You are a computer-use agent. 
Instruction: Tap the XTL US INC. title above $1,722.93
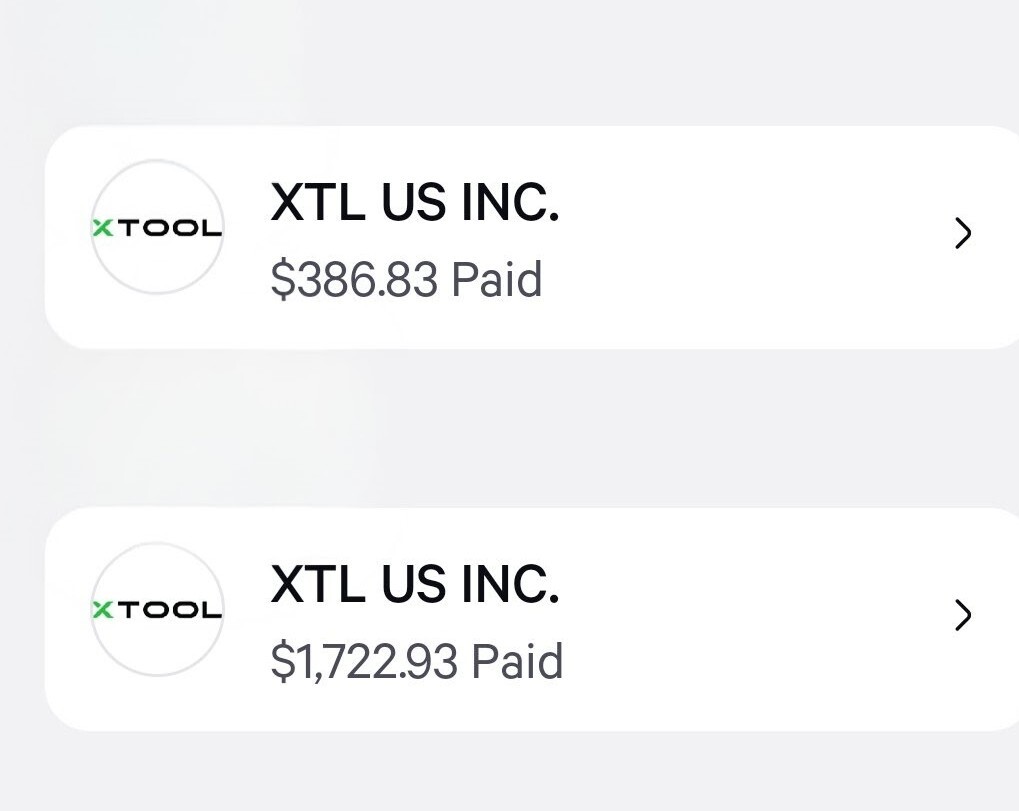pos(414,586)
